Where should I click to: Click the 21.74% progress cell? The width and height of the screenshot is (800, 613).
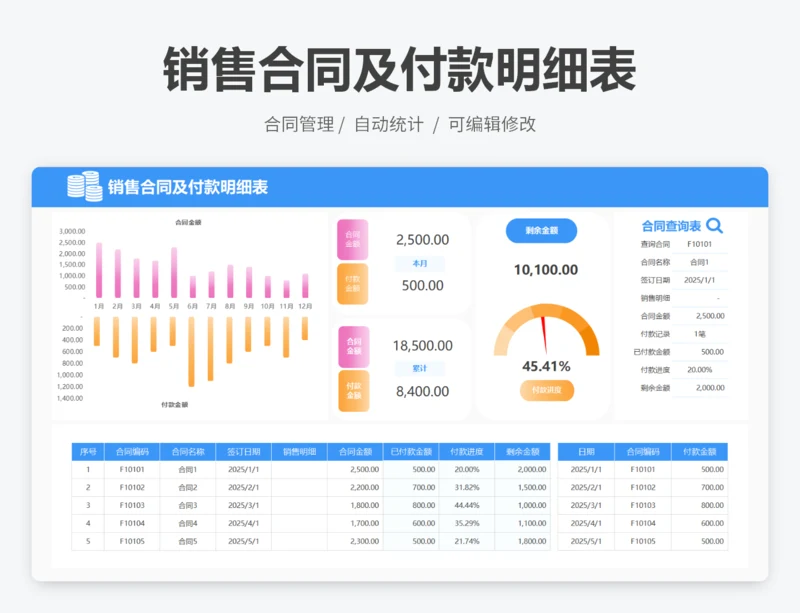[467, 541]
